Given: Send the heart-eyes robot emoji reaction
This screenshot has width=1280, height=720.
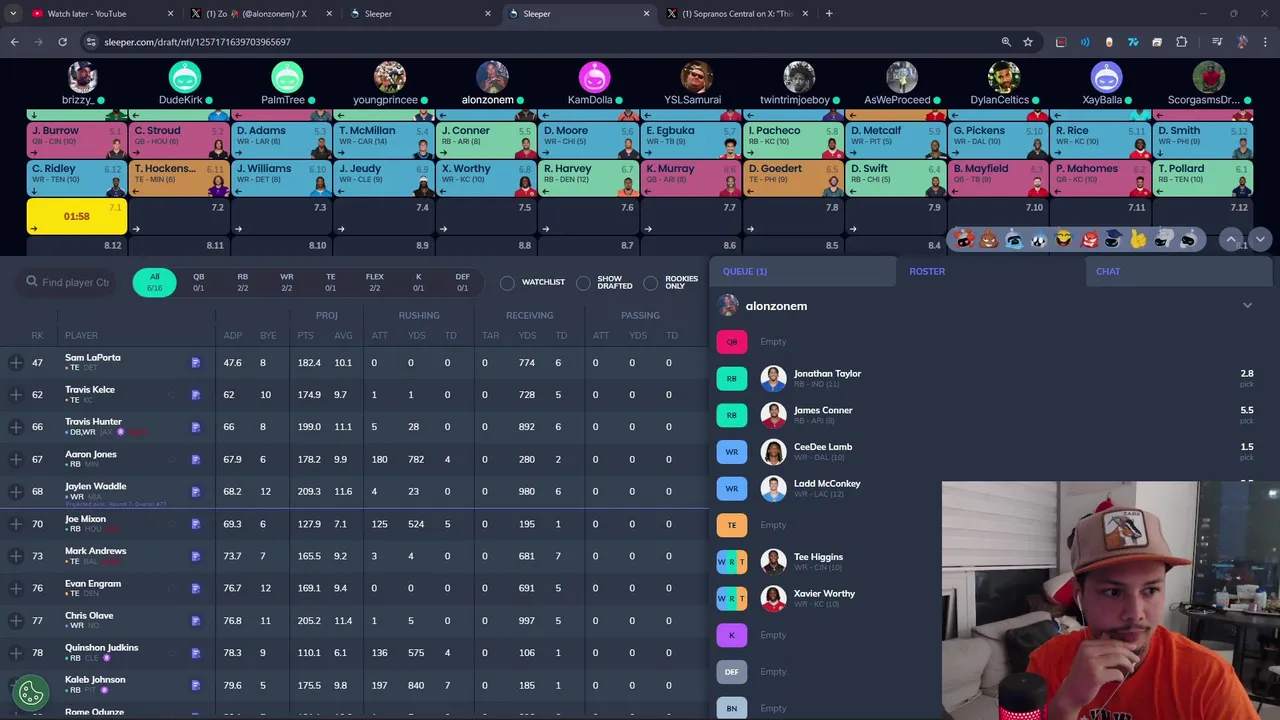Looking at the screenshot, I should point(964,240).
